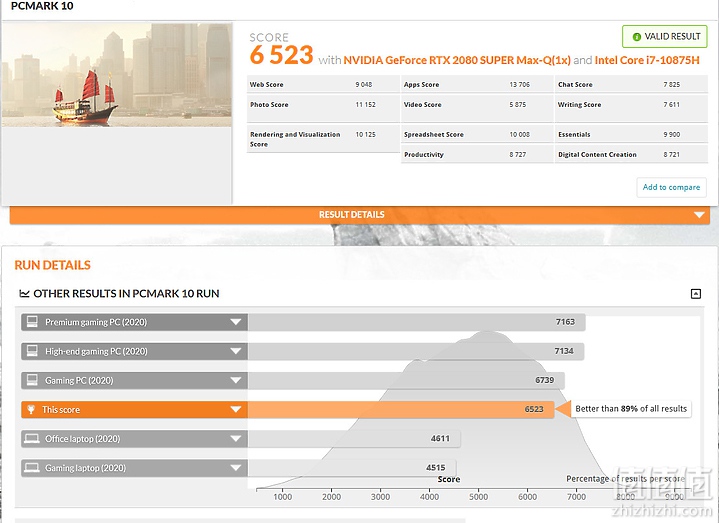Click the Premium gaming PC 7163 score bar
719x523 pixels.
(x=416, y=322)
